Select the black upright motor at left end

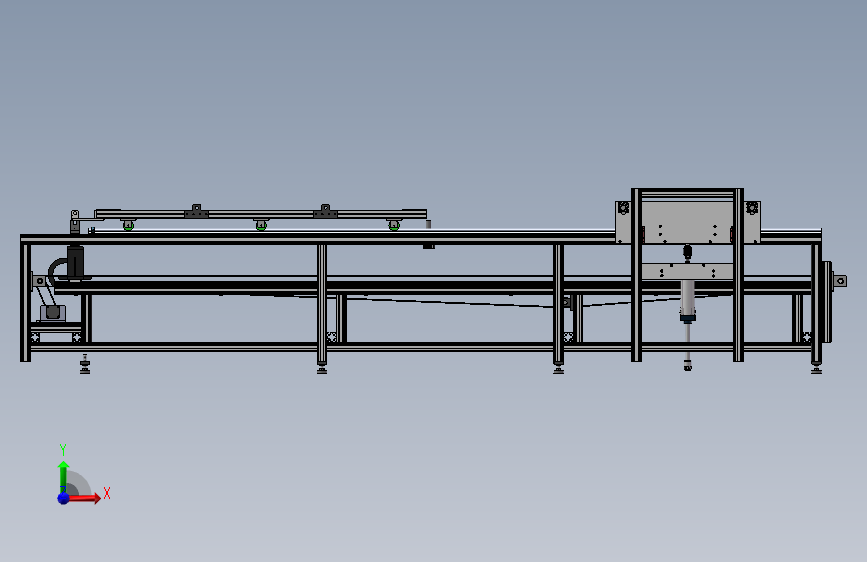75,262
